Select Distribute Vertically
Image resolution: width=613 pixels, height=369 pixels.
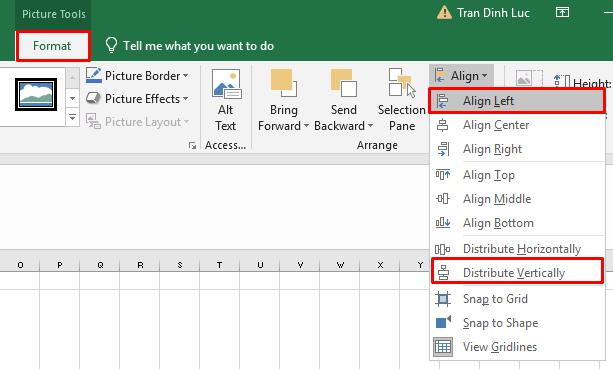pos(517,272)
